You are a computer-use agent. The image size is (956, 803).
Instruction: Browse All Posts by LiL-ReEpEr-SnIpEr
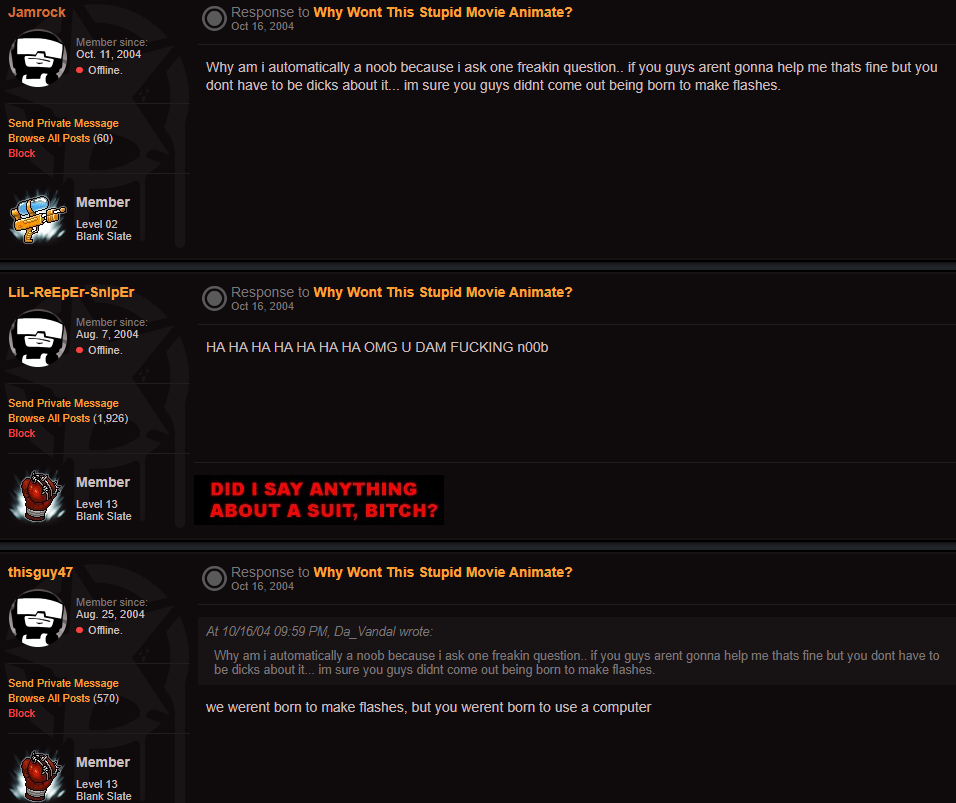(x=49, y=418)
